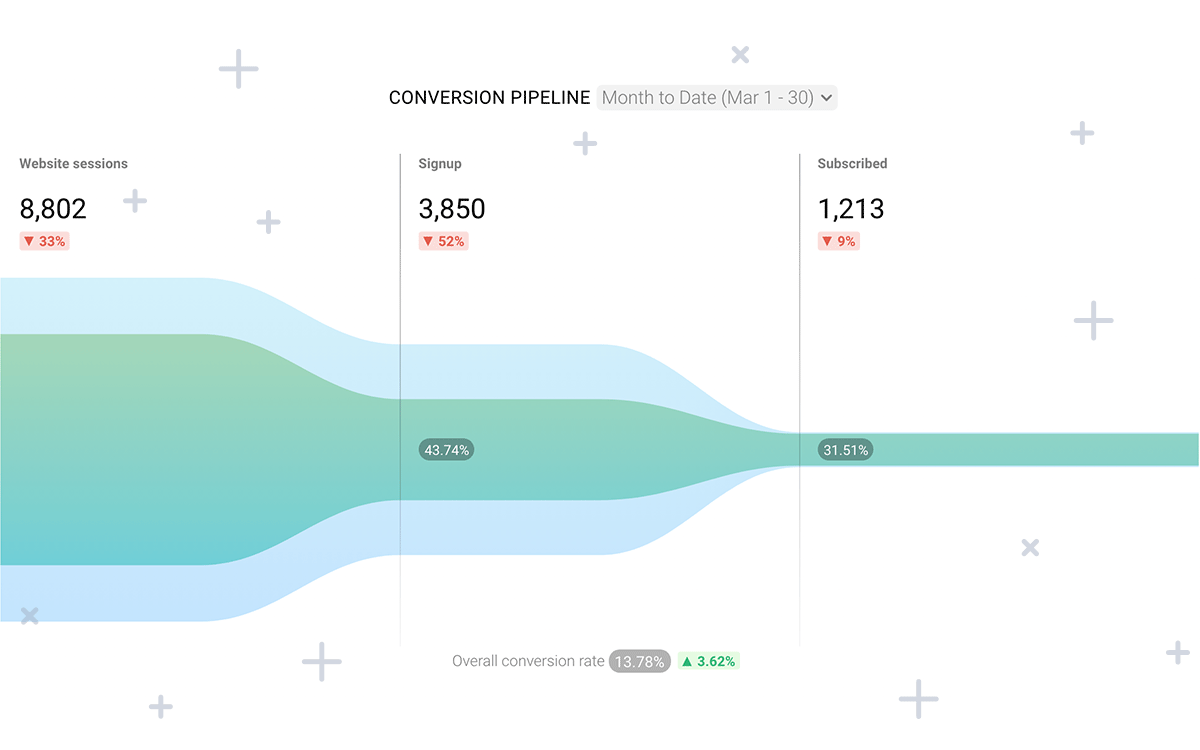This screenshot has width=1200, height=750.
Task: Click the plus icon at the bottom right corner
Action: [x=1177, y=652]
